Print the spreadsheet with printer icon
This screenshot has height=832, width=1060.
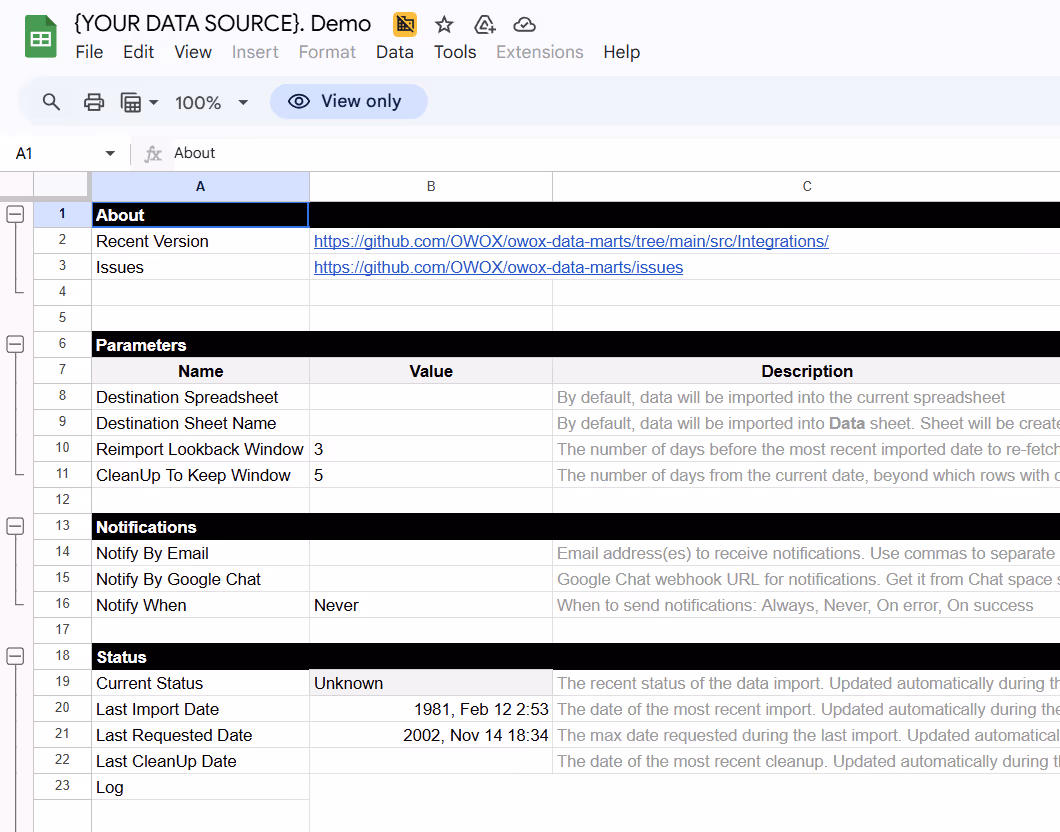point(94,102)
